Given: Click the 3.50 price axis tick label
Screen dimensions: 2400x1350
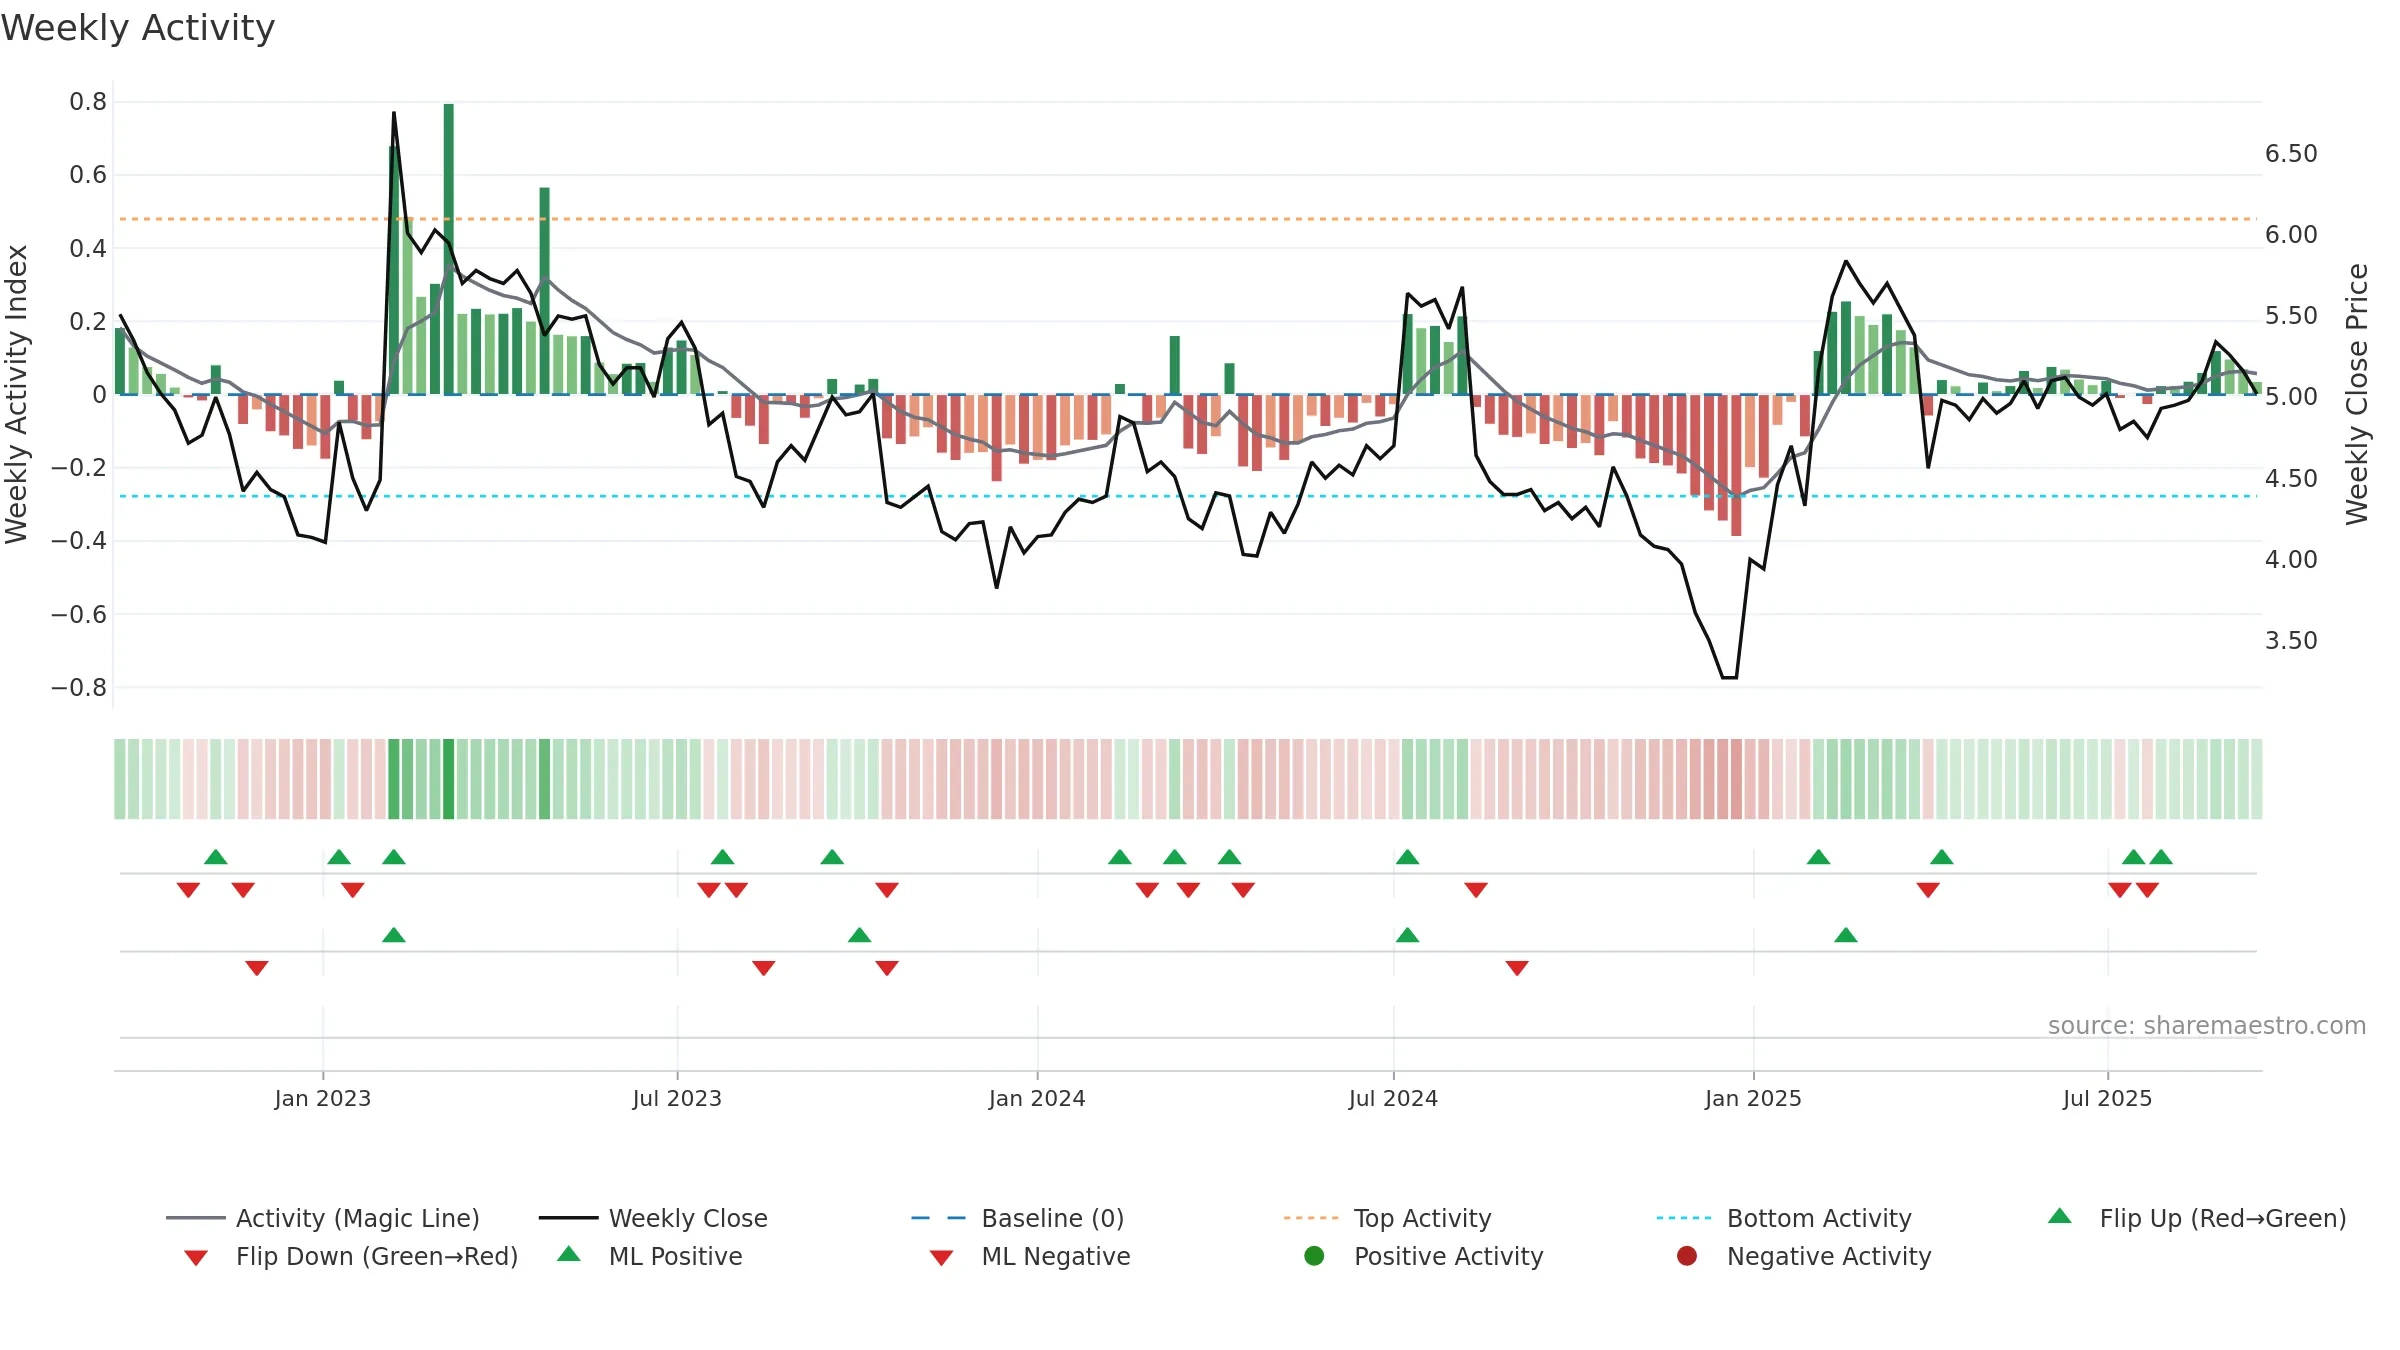Looking at the screenshot, I should (2291, 640).
